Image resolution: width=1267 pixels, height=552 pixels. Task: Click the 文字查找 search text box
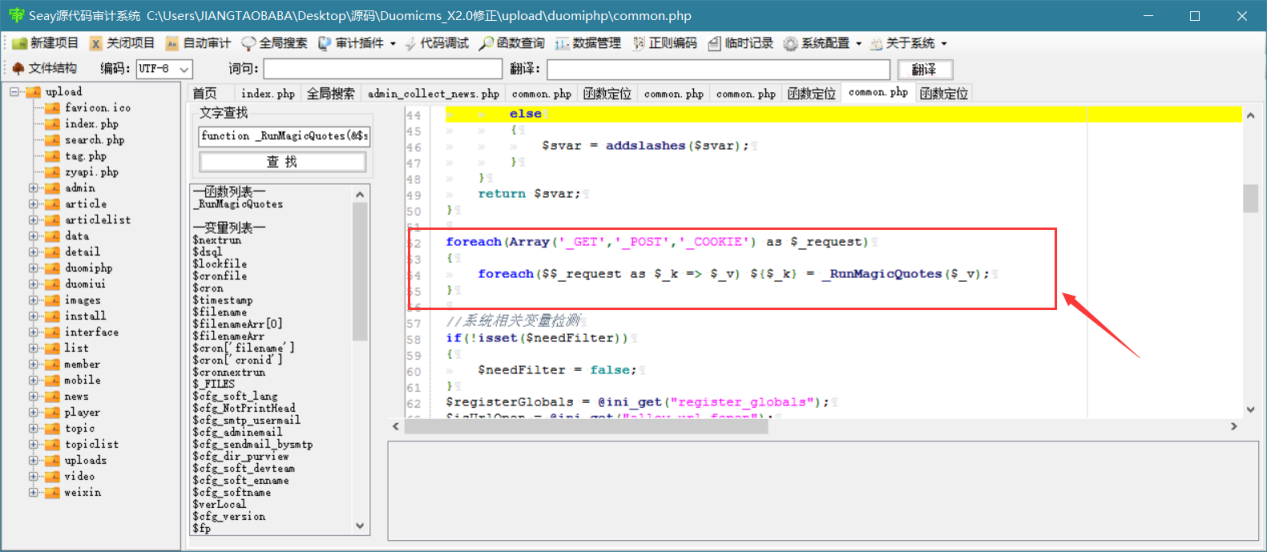coord(284,135)
